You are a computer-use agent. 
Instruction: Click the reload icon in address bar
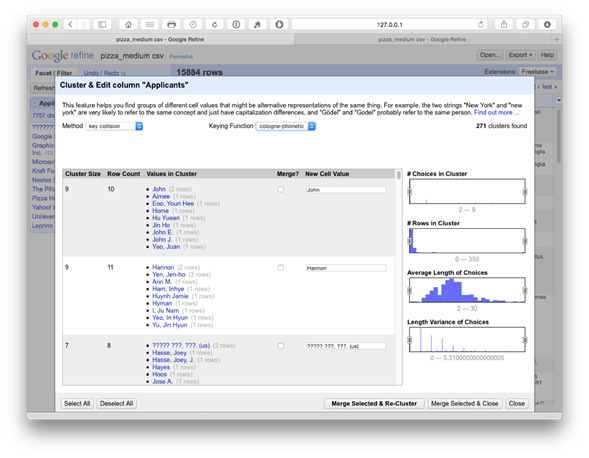point(481,25)
